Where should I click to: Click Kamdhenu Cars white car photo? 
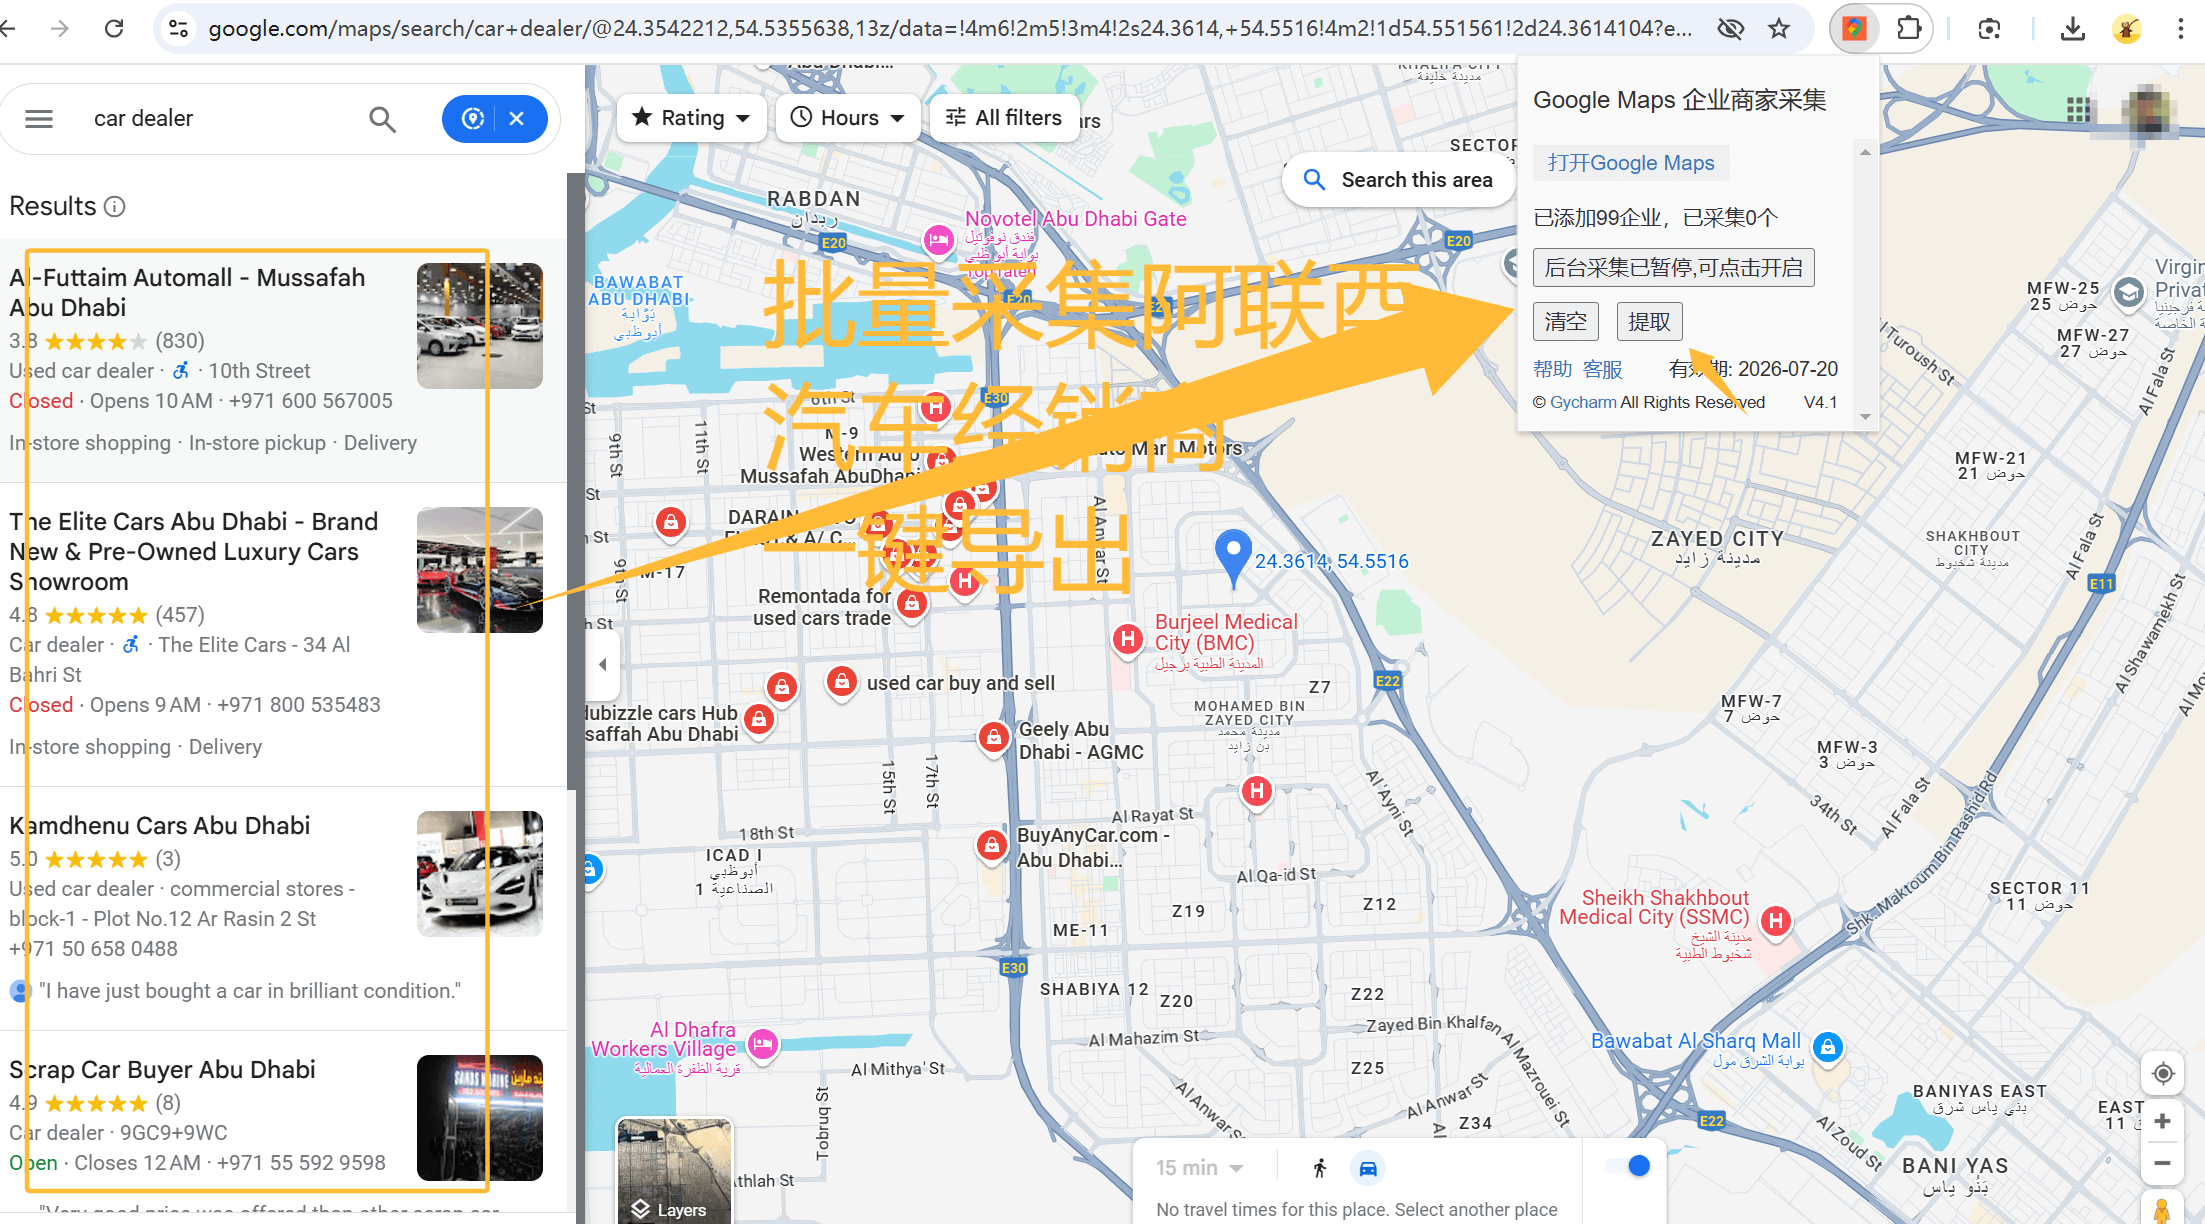(480, 874)
